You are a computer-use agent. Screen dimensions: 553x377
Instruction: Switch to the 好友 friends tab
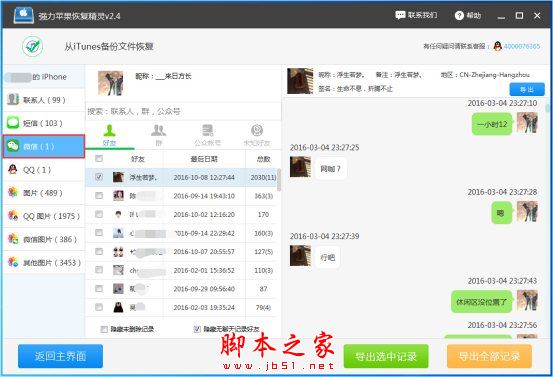click(110, 135)
